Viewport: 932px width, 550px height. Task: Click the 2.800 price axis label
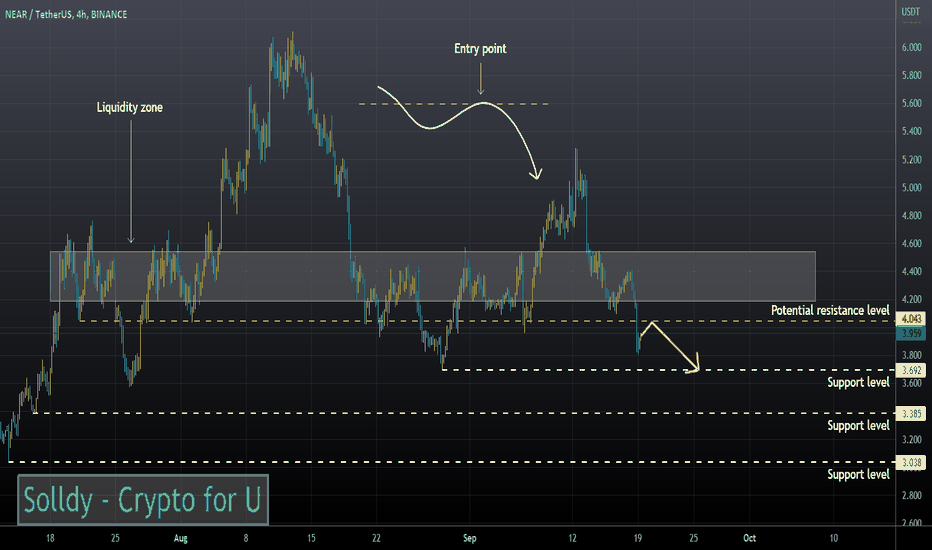point(911,496)
